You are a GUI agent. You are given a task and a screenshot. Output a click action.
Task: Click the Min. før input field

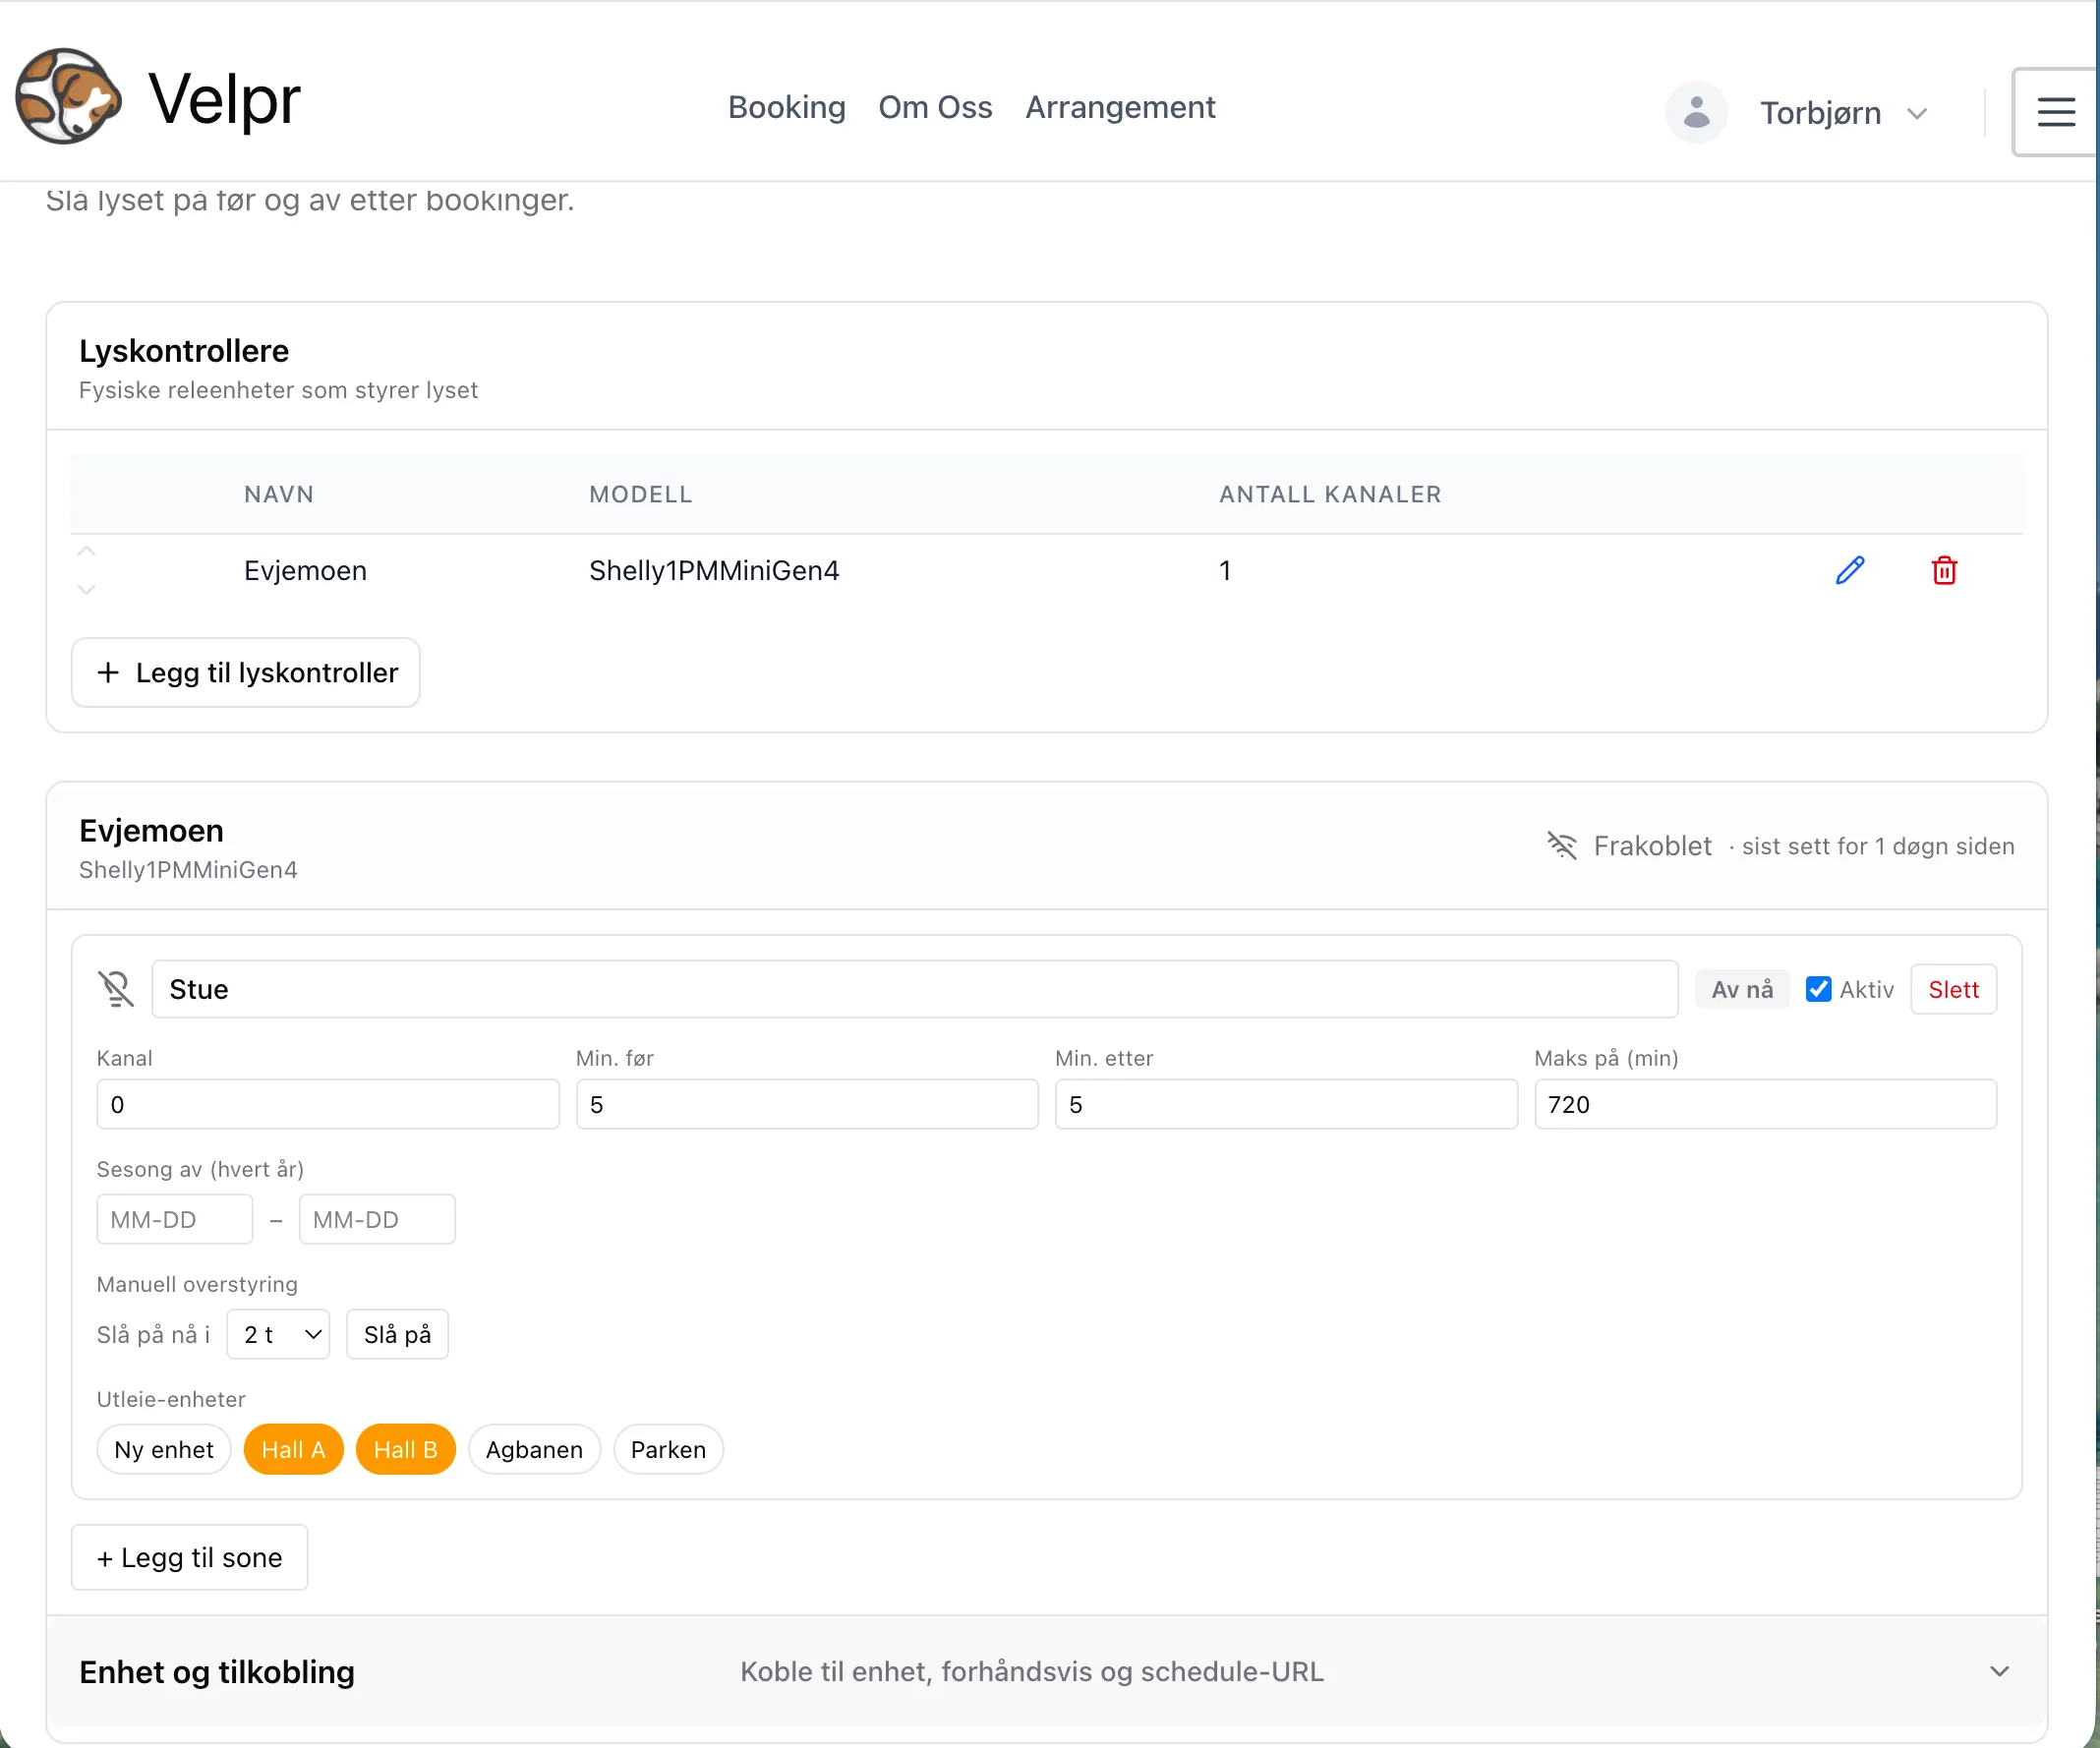807,1104
